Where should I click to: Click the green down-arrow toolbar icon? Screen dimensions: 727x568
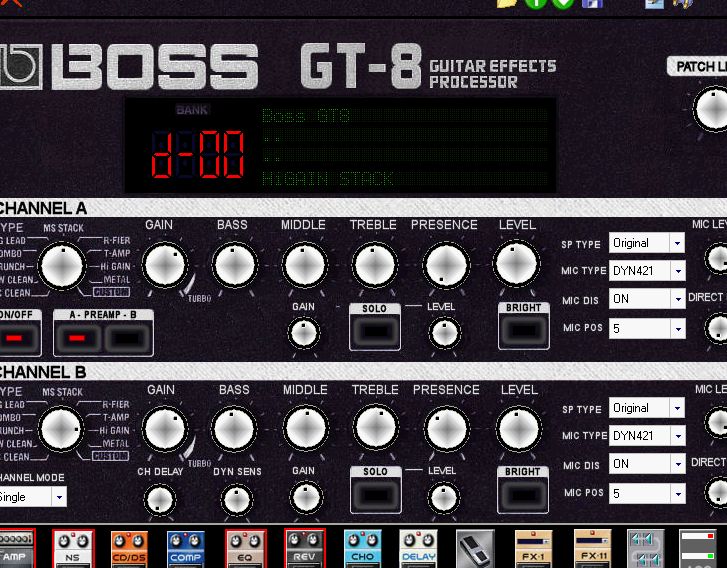(x=563, y=4)
